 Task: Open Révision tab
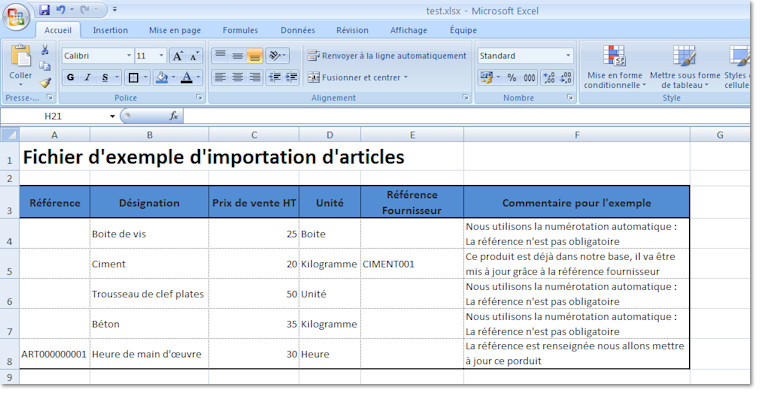point(352,30)
